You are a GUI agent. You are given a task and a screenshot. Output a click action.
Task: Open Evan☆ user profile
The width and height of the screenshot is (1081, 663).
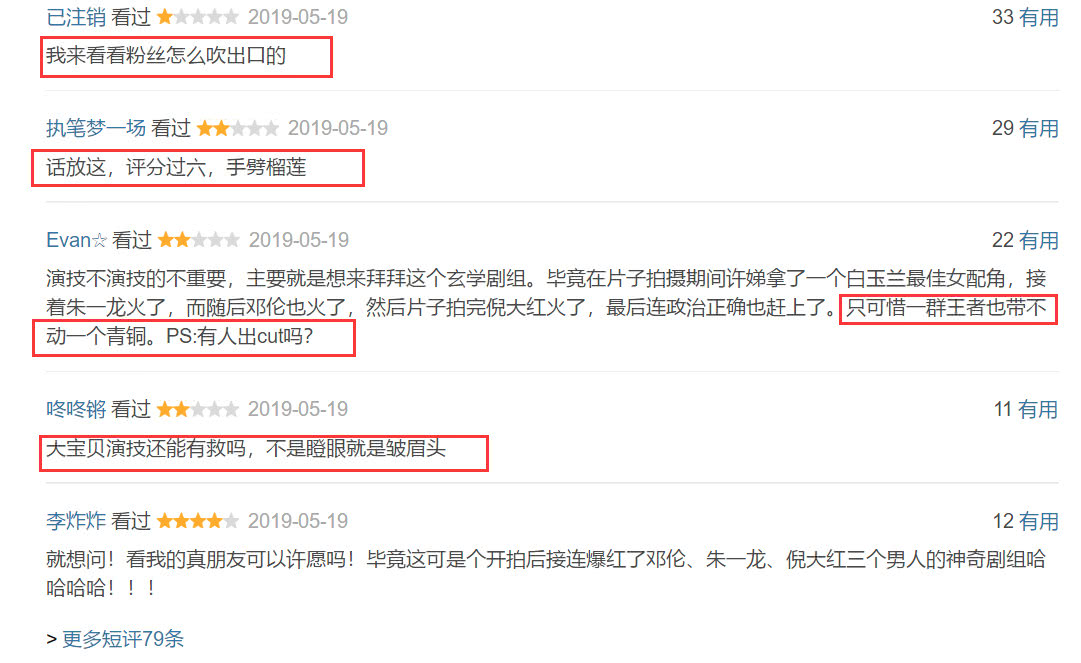[77, 240]
